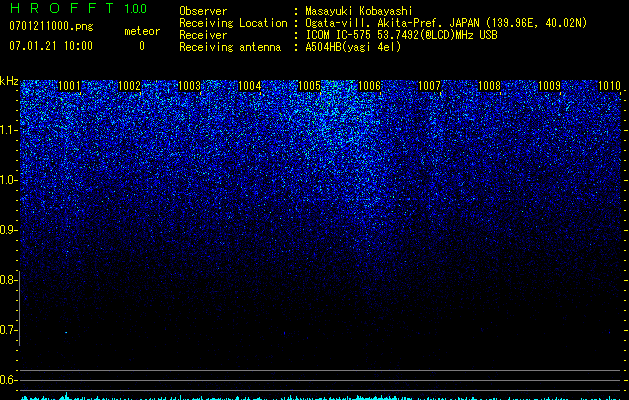This screenshot has width=629, height=400.
Task: Click the cyan amplitude trace at bottom
Action: 321,397
